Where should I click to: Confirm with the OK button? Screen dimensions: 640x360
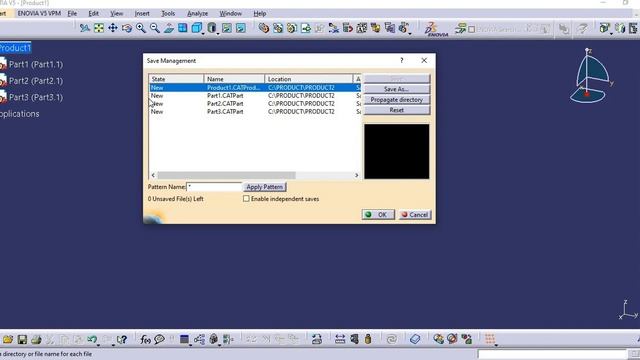tap(378, 215)
